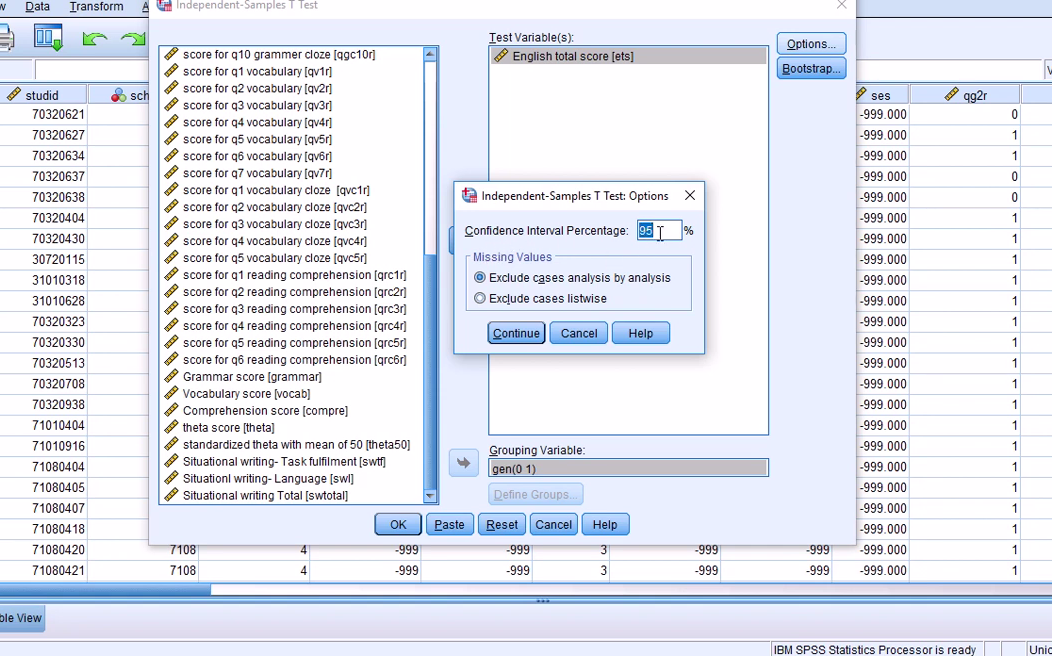Viewport: 1052px width, 656px height.
Task: Click the variable list scrollbar down arrow
Action: click(432, 496)
